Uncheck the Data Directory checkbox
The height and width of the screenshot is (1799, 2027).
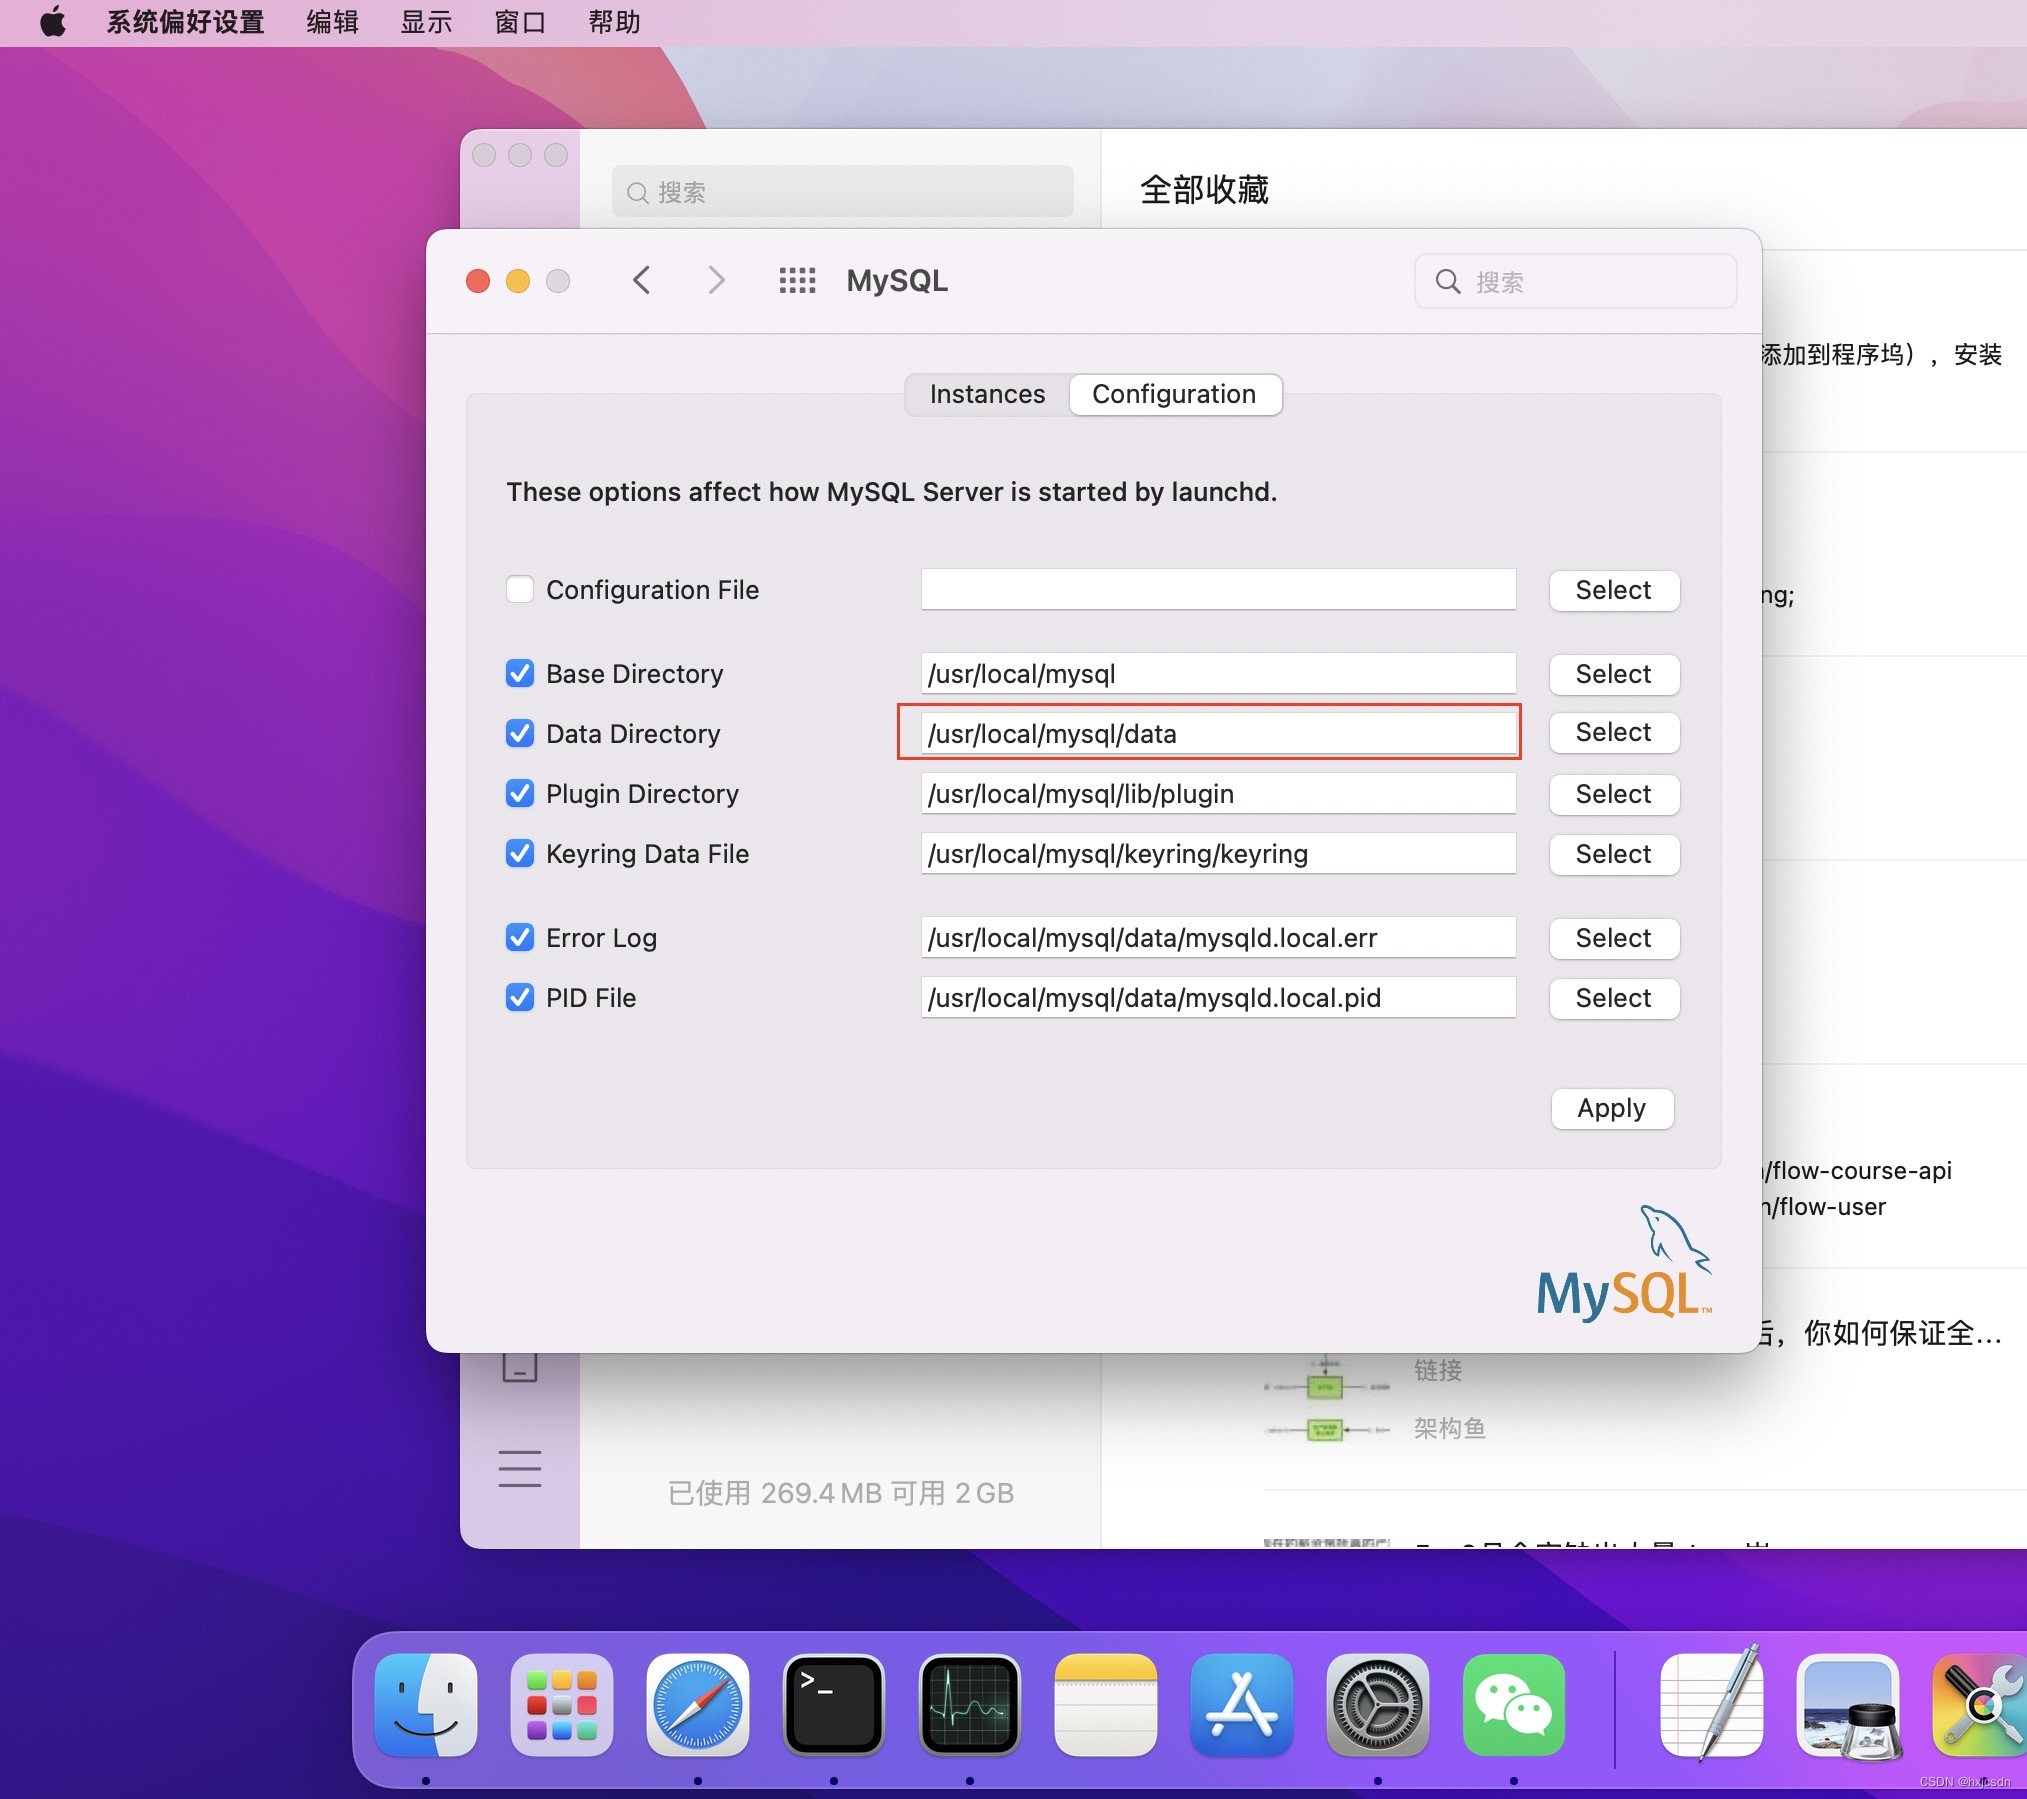click(520, 733)
